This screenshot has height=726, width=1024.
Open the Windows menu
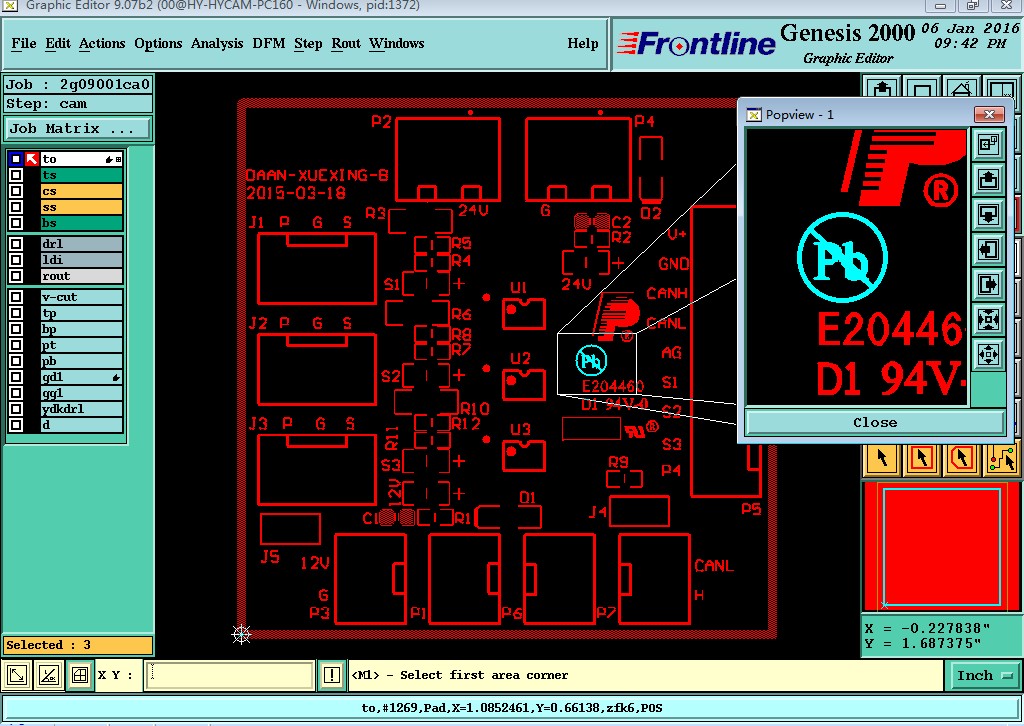396,44
